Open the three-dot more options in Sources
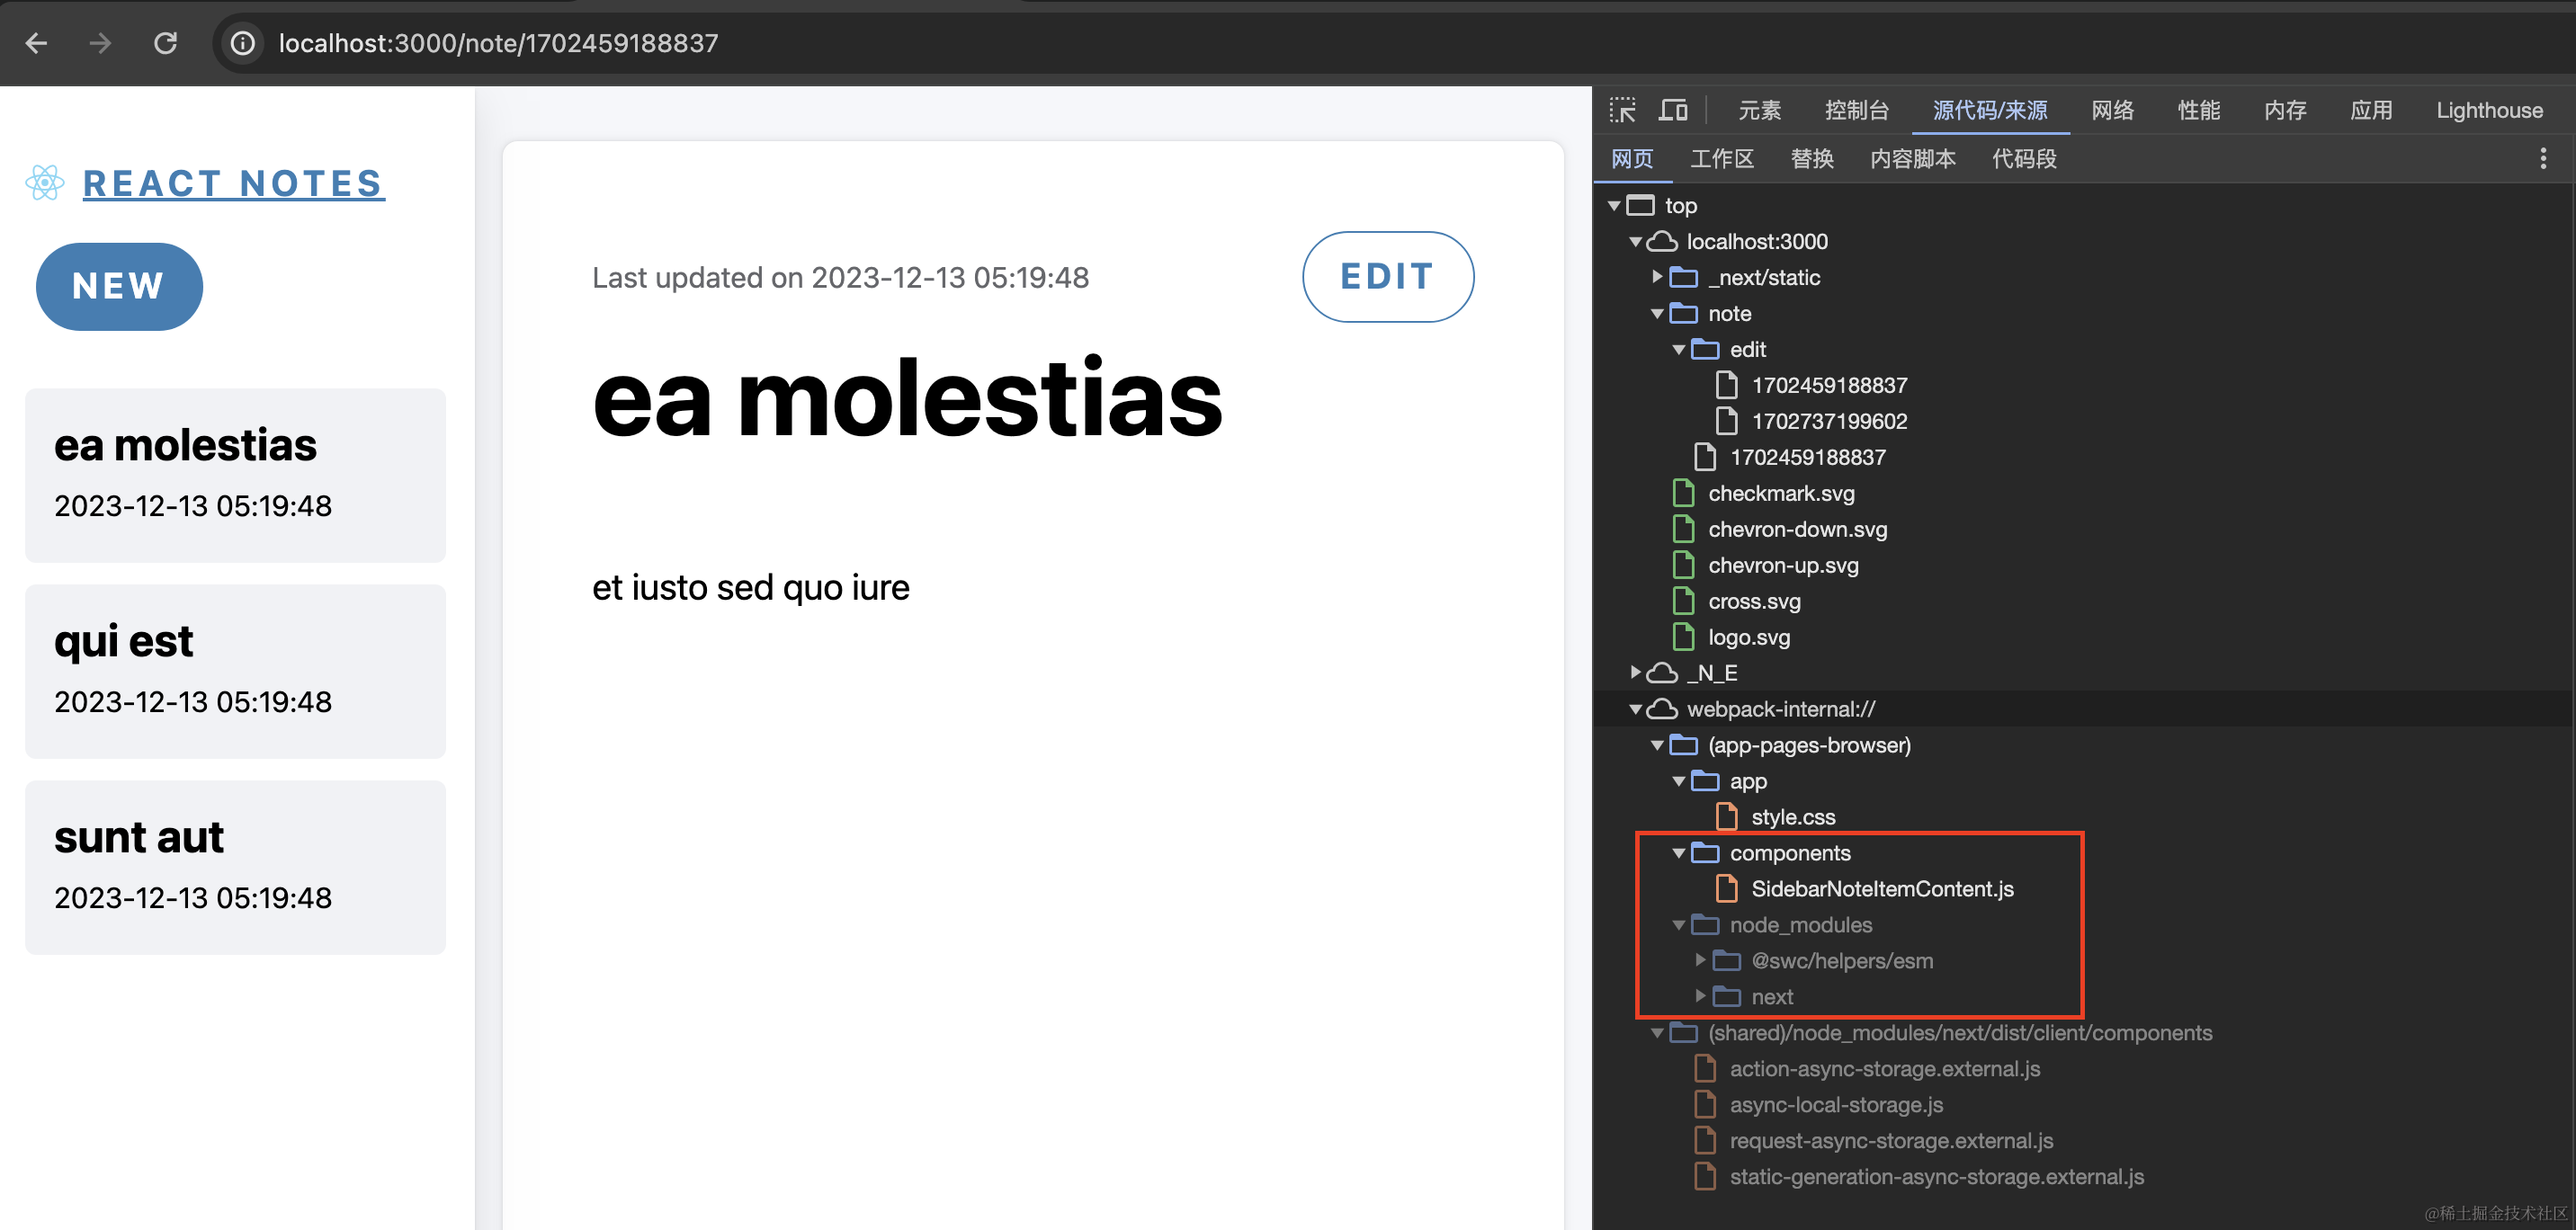This screenshot has width=2576, height=1230. tap(2543, 159)
